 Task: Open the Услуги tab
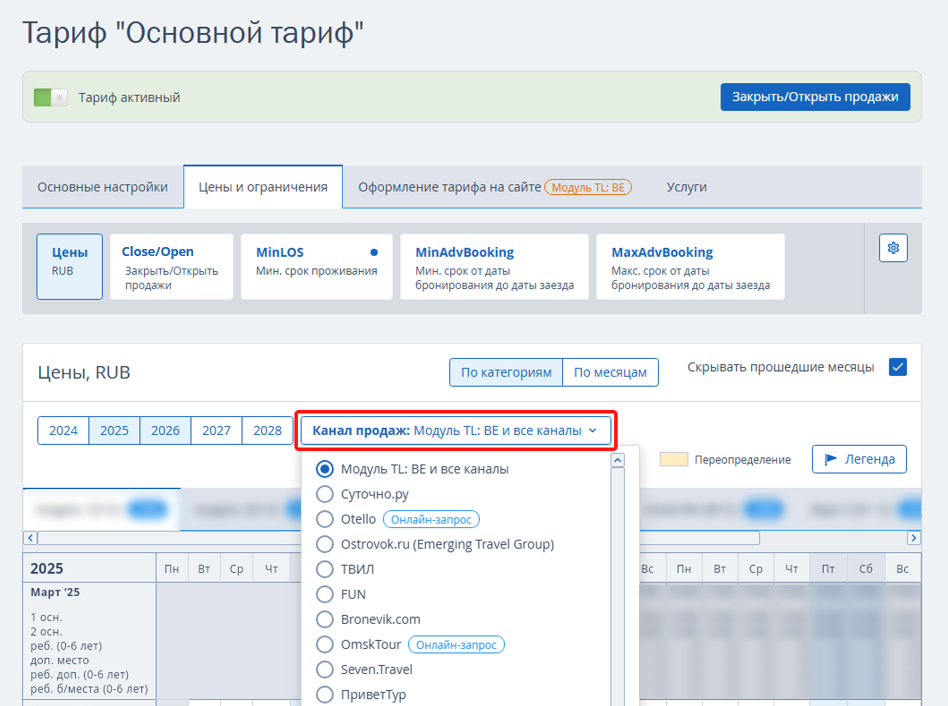point(686,187)
